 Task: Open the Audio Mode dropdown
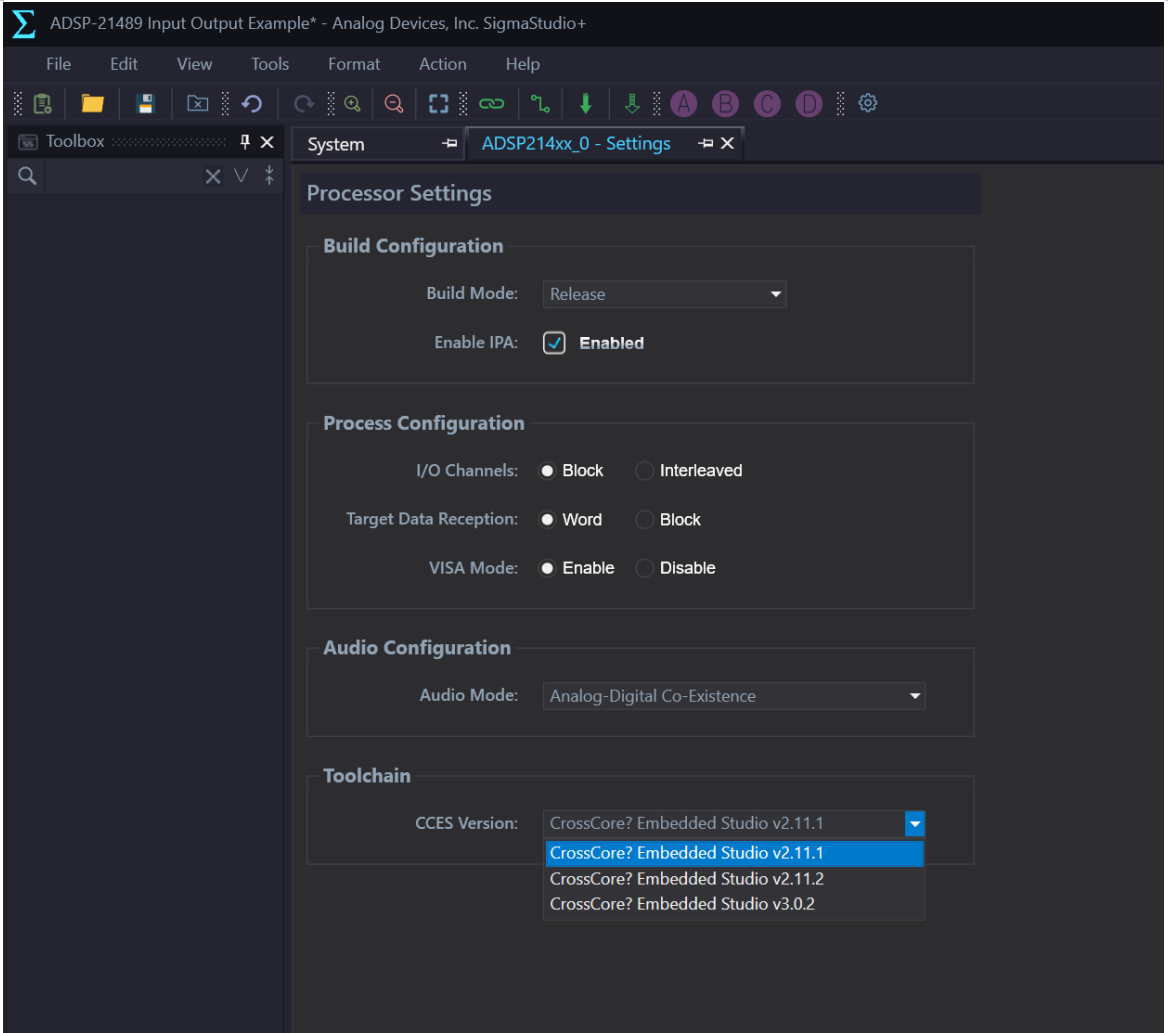pos(734,696)
